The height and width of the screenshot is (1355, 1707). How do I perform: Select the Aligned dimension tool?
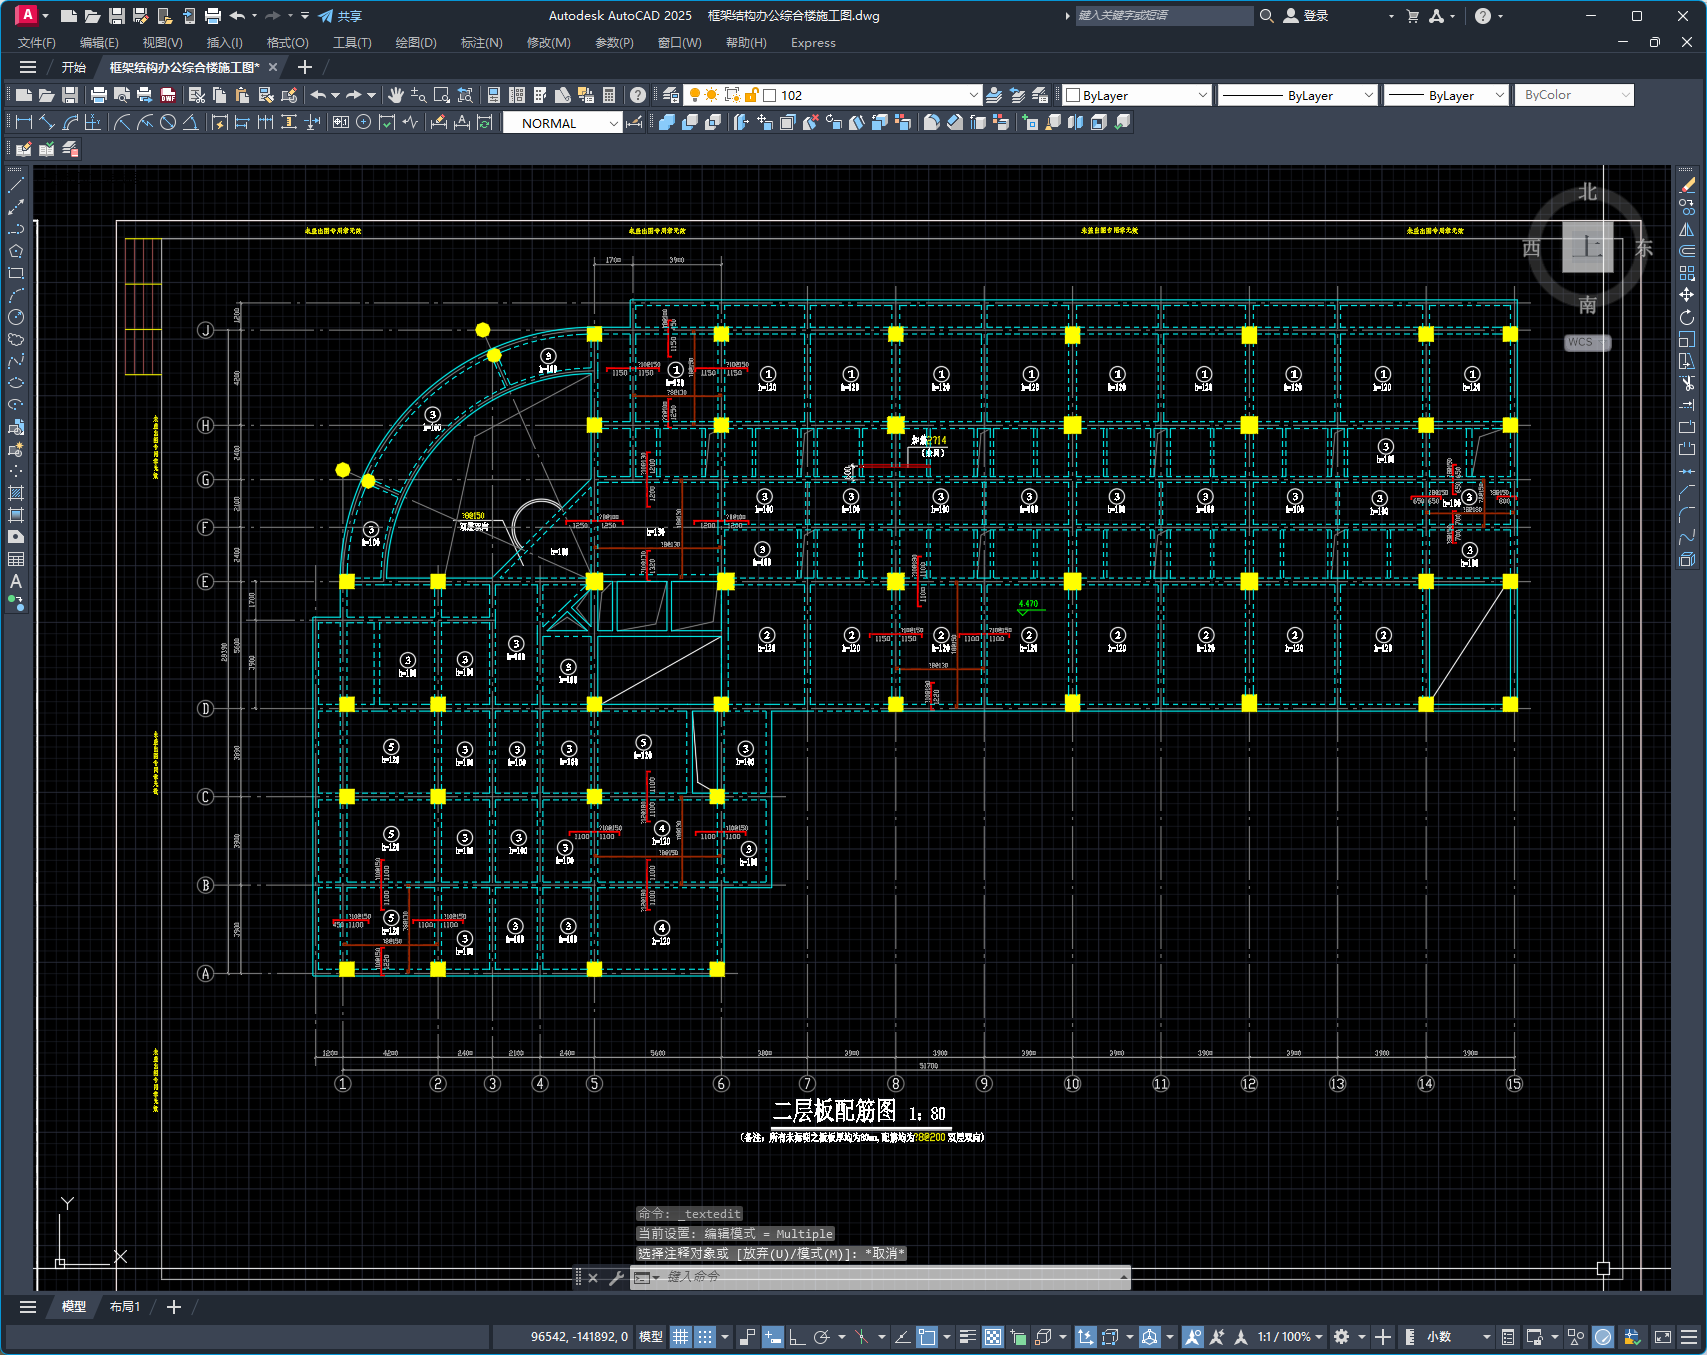[47, 122]
